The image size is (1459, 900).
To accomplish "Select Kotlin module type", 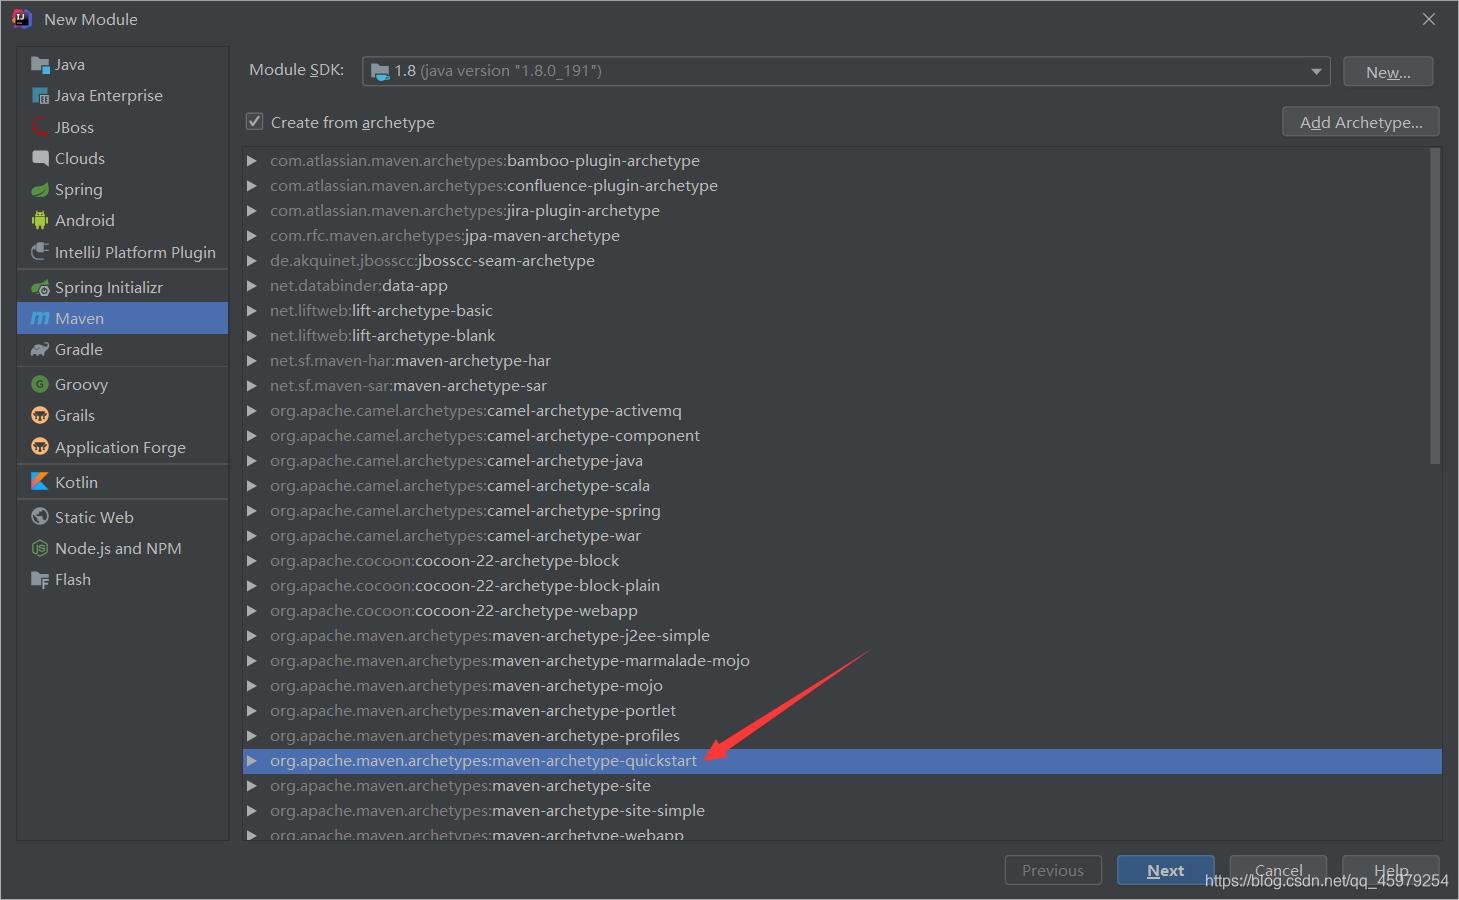I will pos(123,482).
